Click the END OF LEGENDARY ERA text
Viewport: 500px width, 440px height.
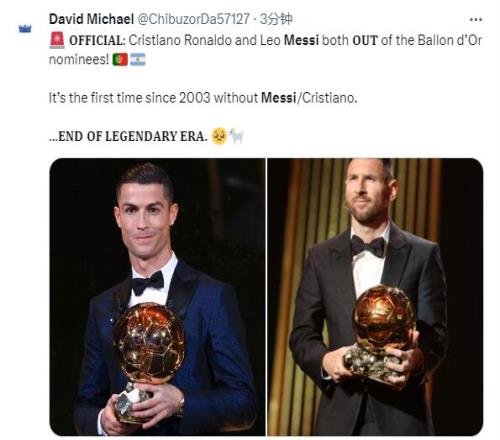pos(128,136)
